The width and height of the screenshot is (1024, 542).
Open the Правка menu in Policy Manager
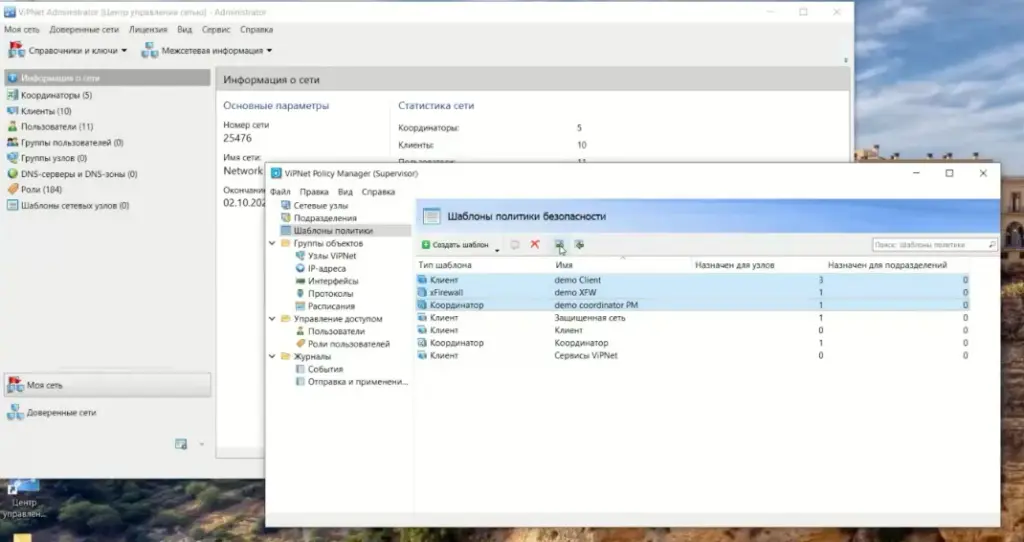point(313,191)
